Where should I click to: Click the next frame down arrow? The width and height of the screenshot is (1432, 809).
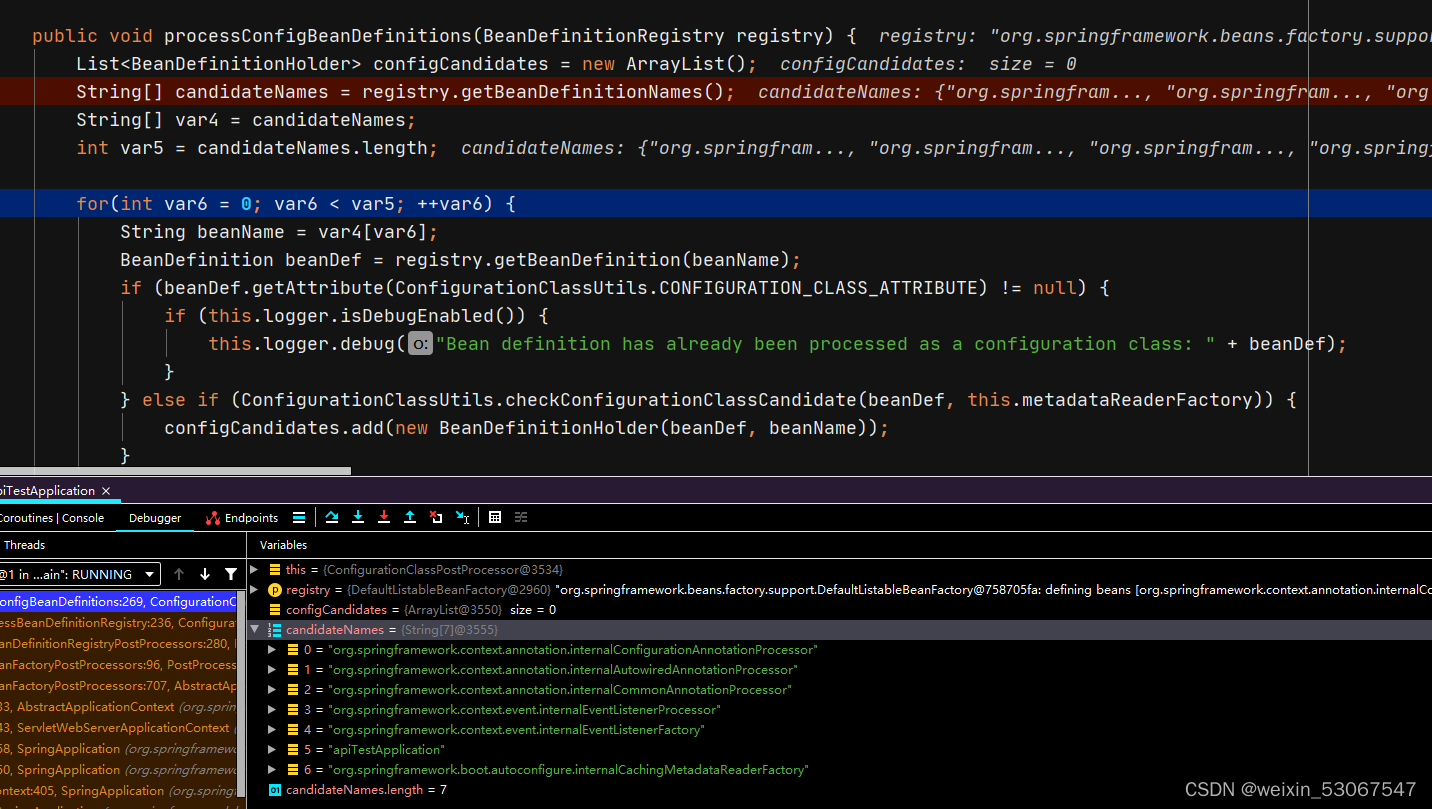tap(205, 574)
